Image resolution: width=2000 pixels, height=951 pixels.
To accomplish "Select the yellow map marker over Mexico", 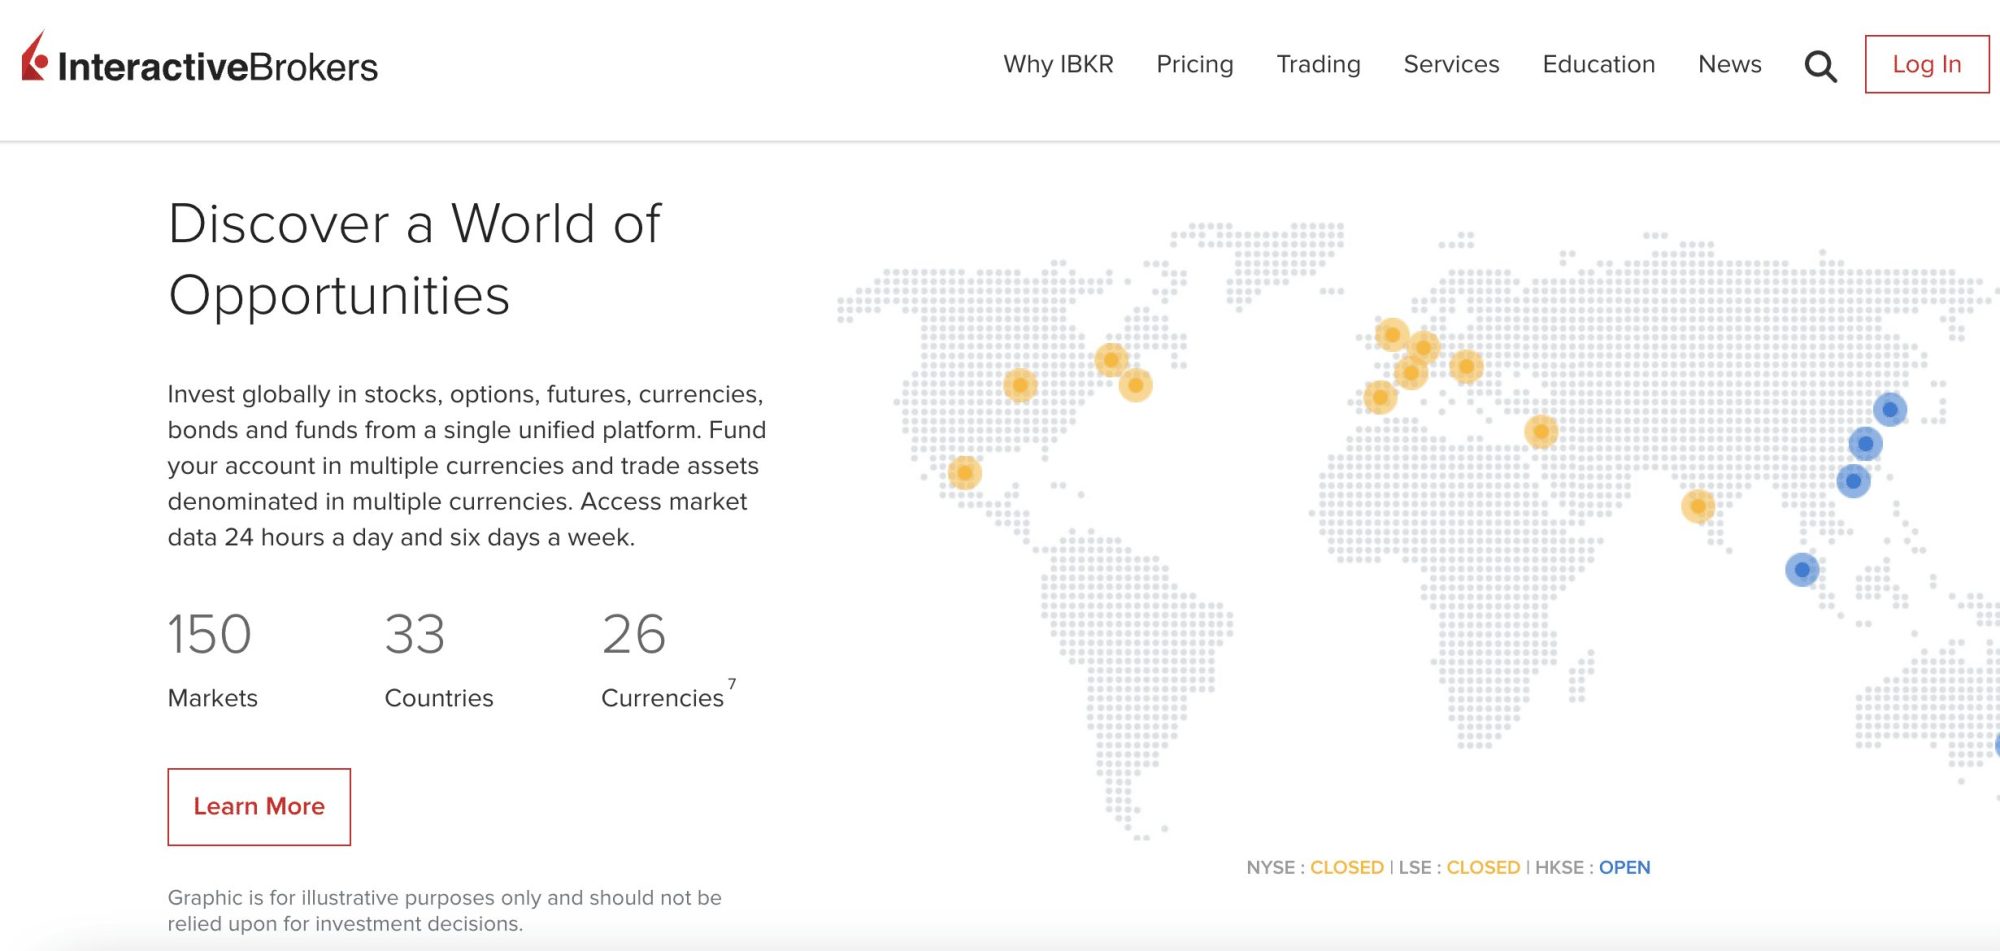I will tap(964, 472).
